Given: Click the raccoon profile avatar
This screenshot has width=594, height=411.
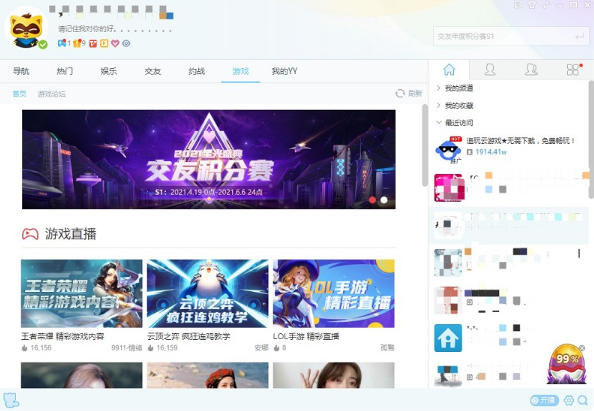Looking at the screenshot, I should [x=26, y=30].
